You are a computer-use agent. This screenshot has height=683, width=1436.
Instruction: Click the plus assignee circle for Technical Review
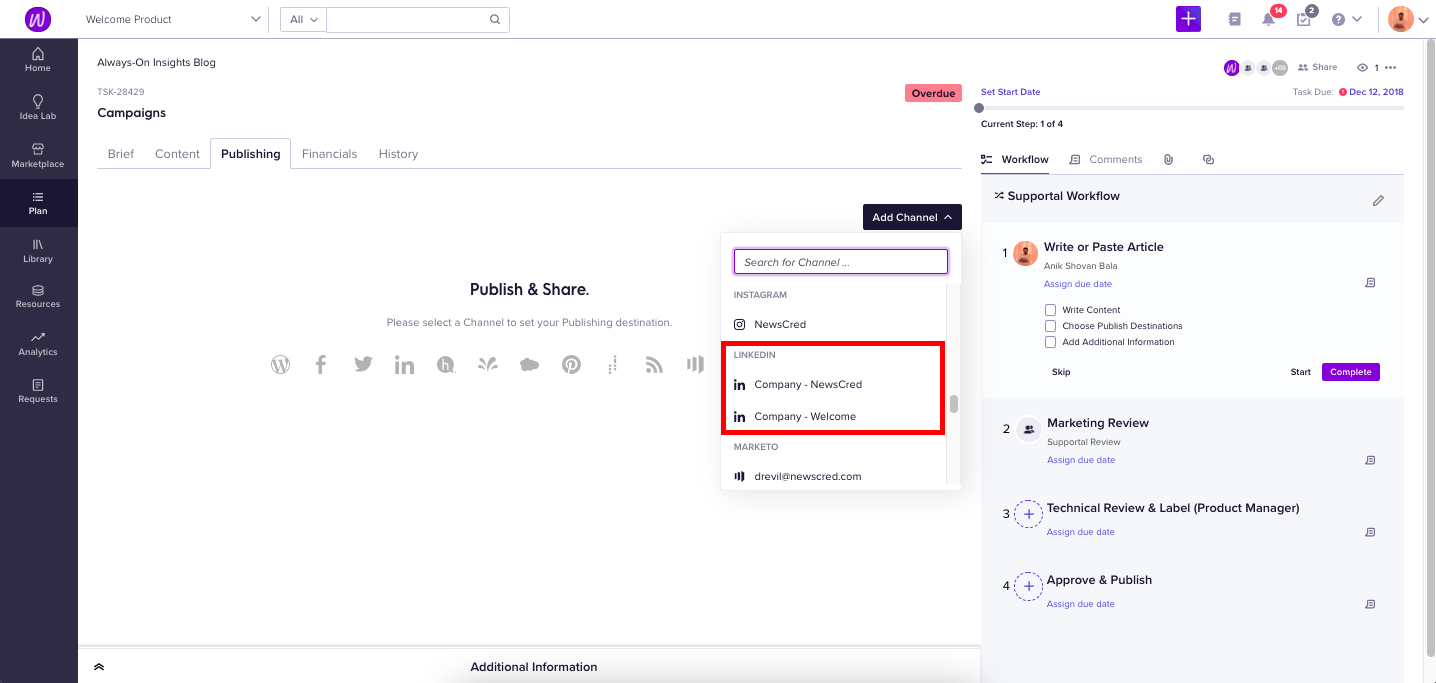pos(1029,514)
